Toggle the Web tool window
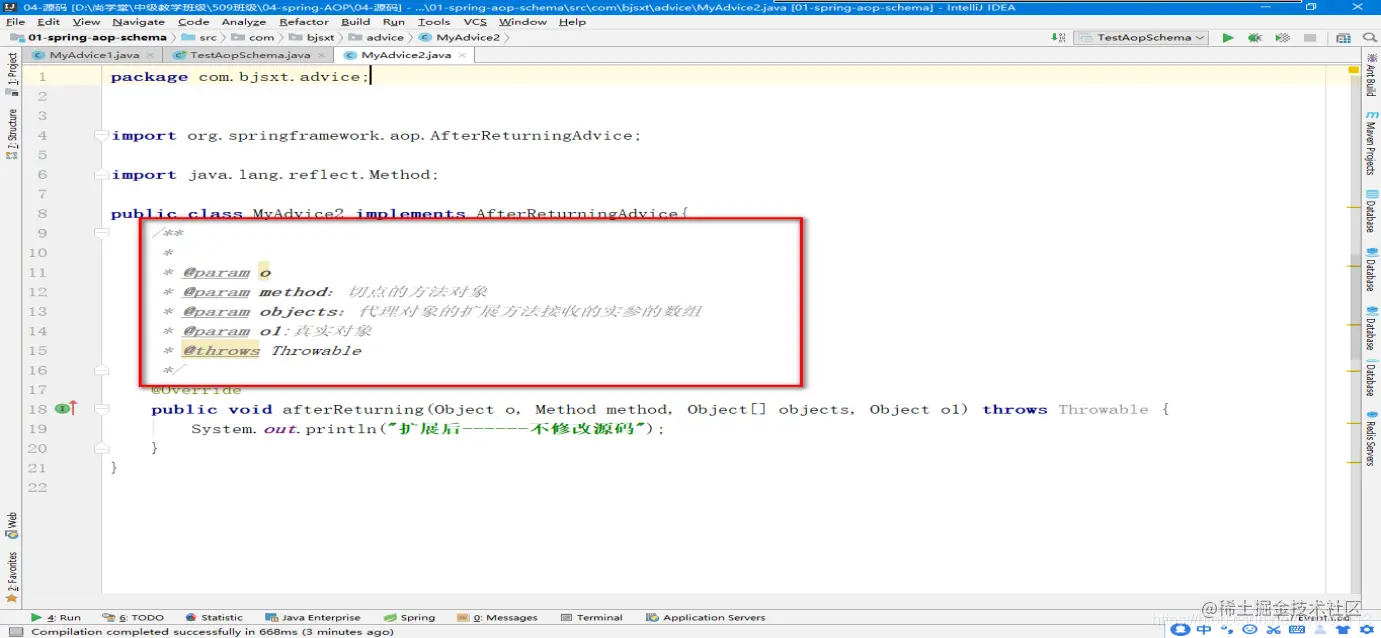Screen dimensions: 1381x638 [x=12, y=525]
